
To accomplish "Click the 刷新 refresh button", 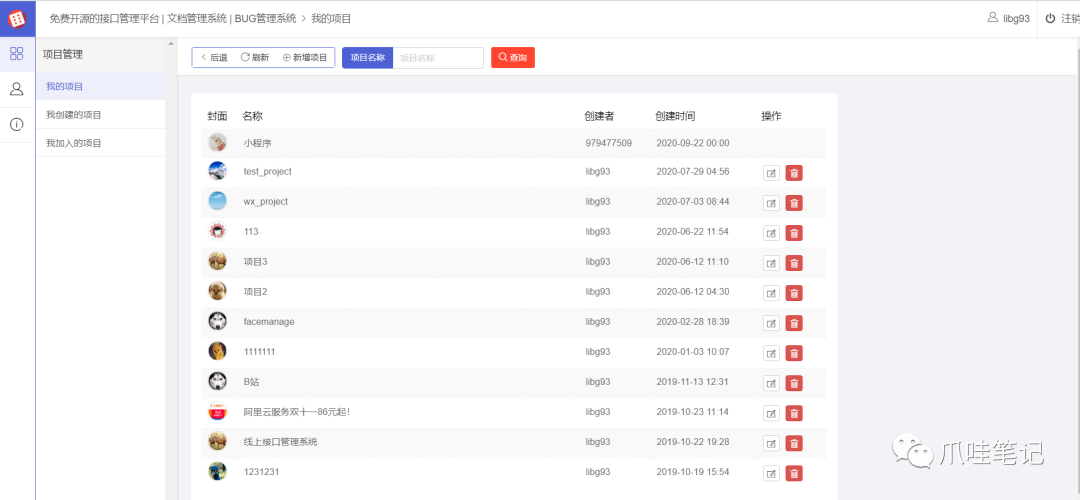I will coord(254,58).
